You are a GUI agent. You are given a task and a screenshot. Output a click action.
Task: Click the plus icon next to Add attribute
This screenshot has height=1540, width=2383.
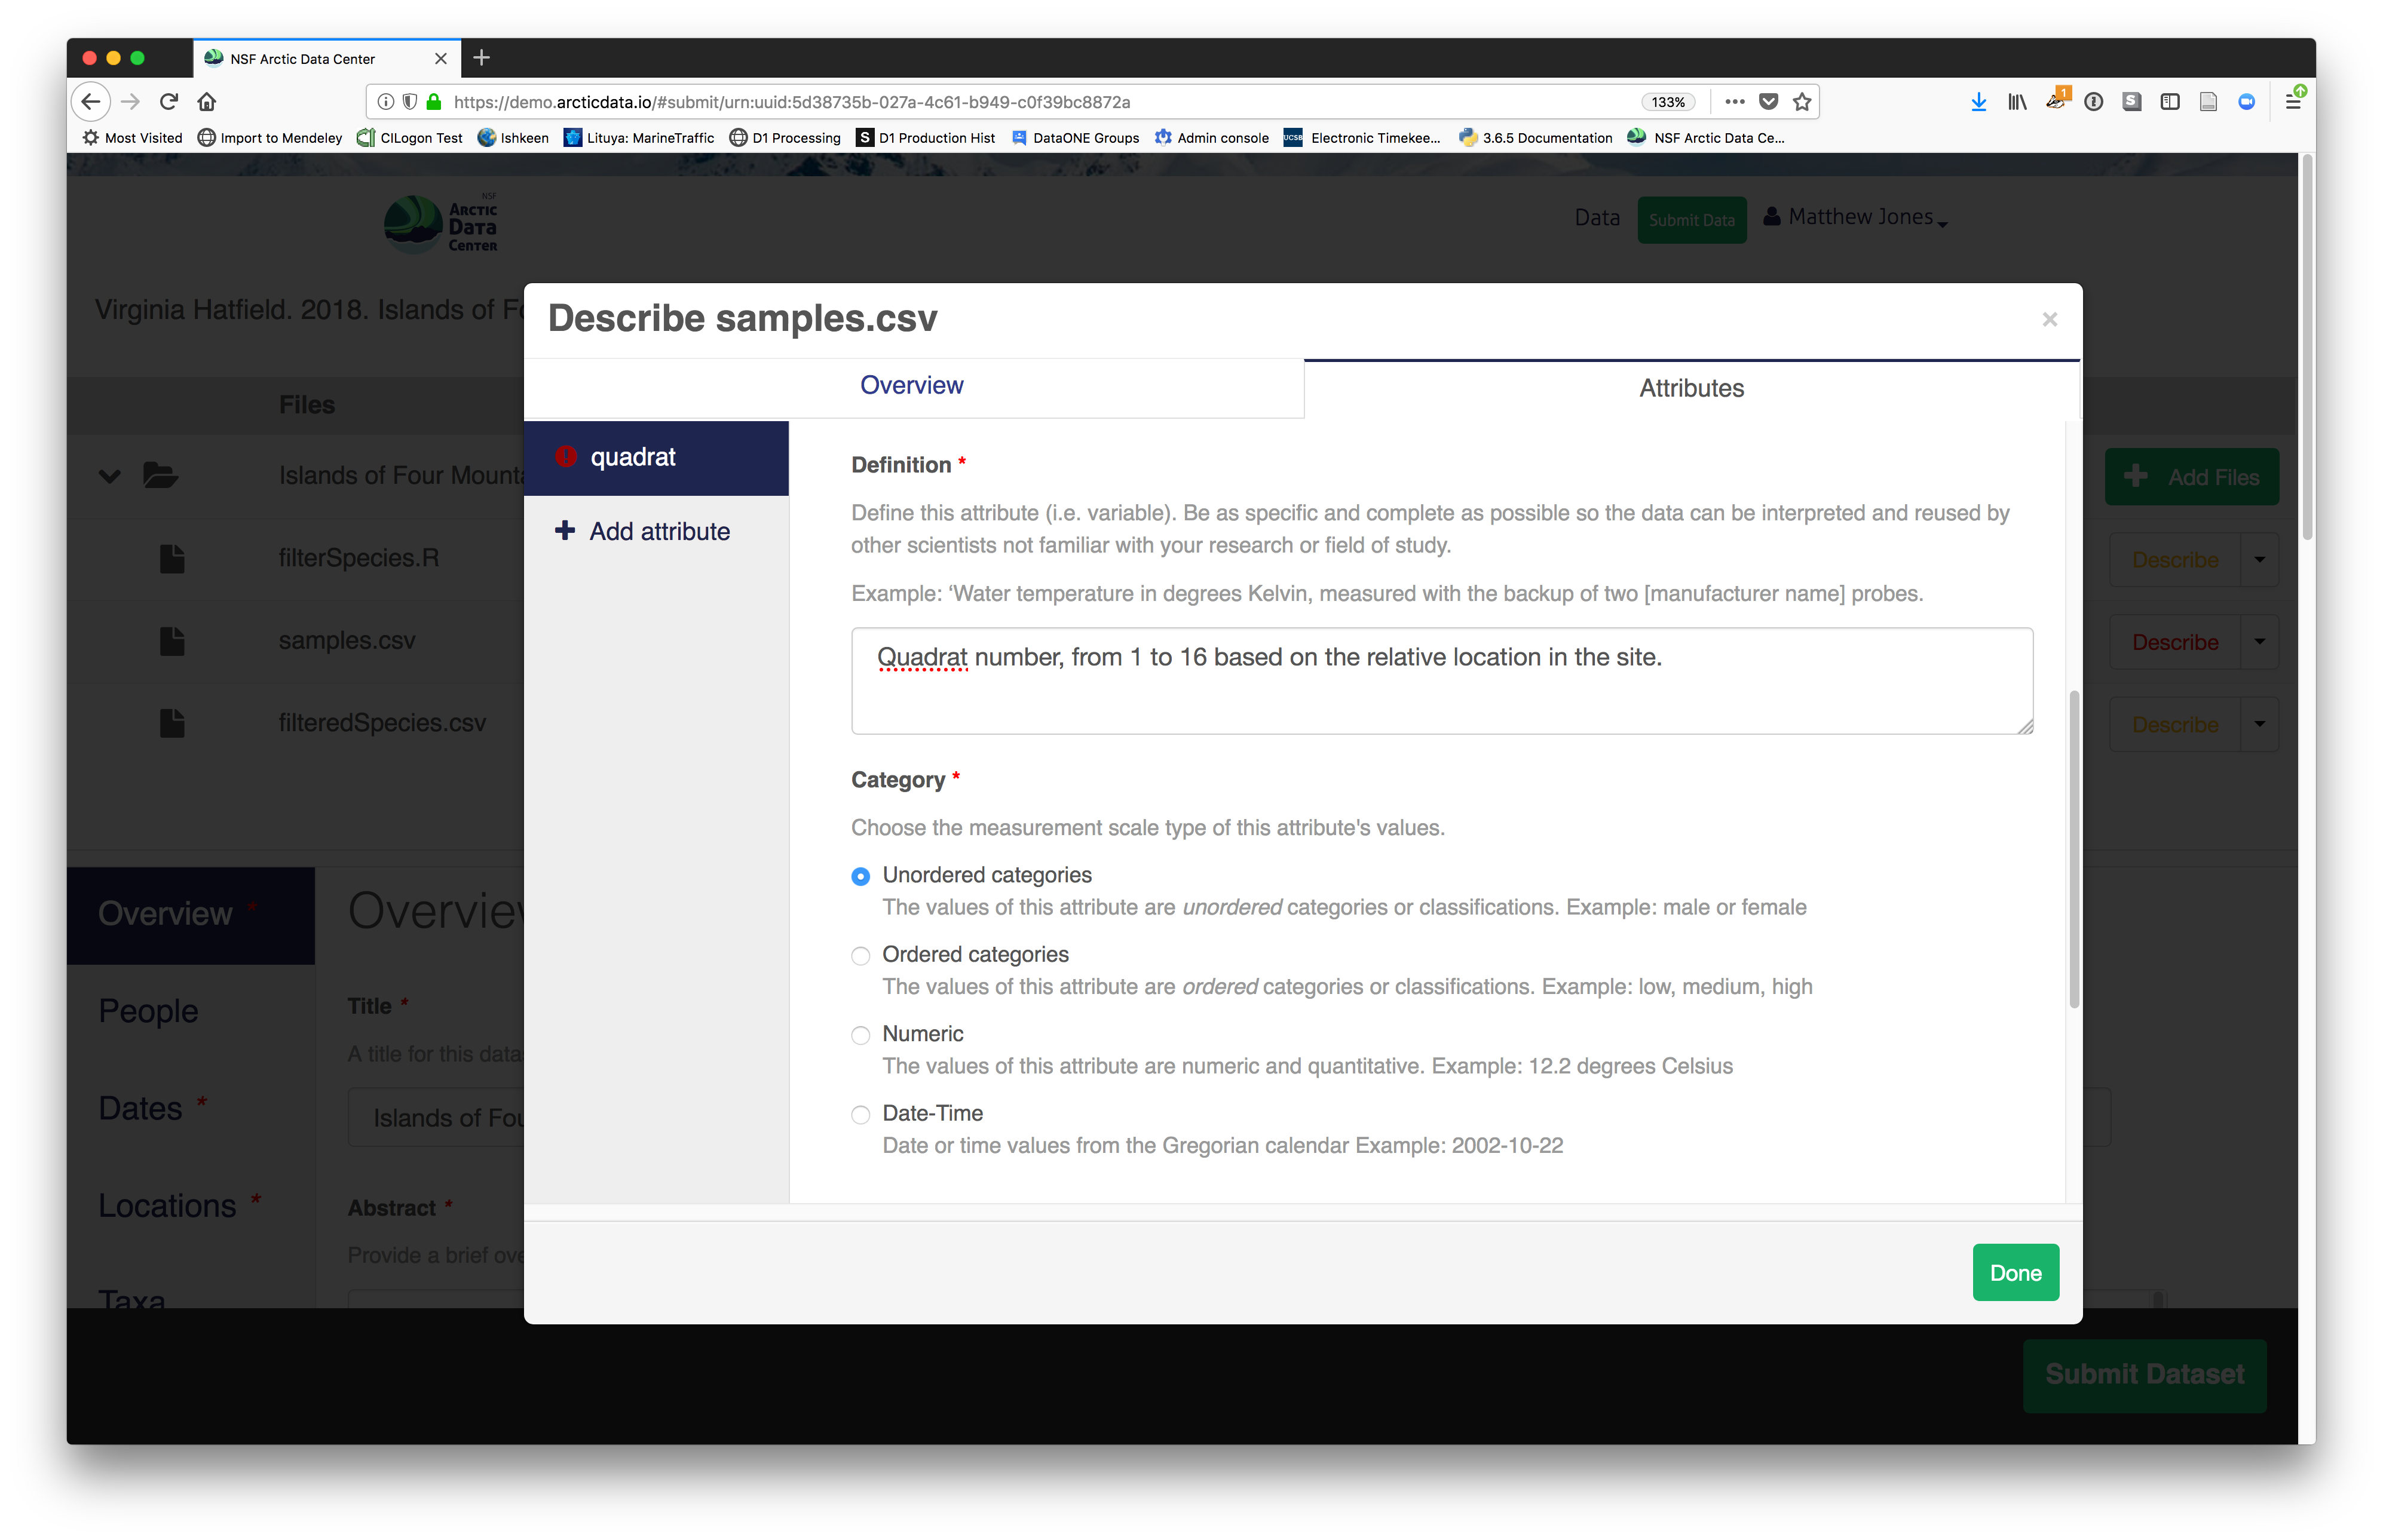[x=565, y=531]
